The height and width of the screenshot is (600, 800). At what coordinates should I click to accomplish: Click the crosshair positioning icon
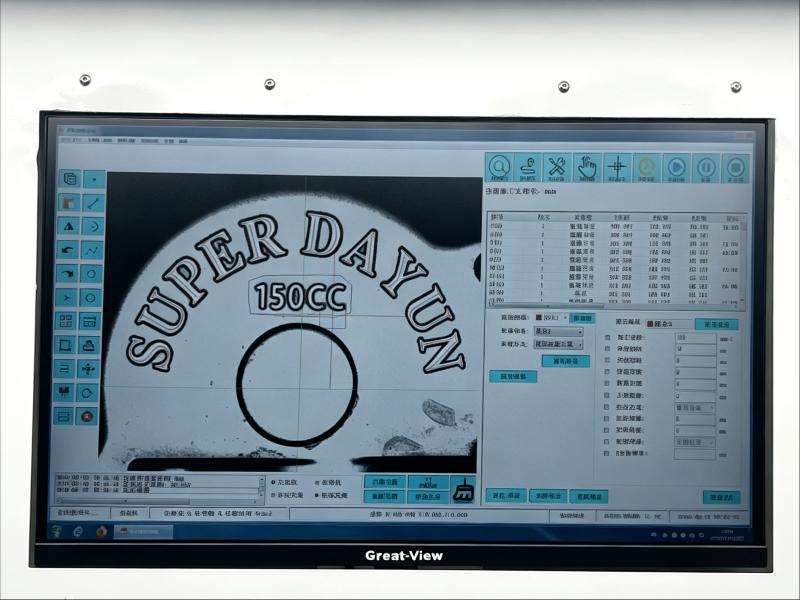617,167
